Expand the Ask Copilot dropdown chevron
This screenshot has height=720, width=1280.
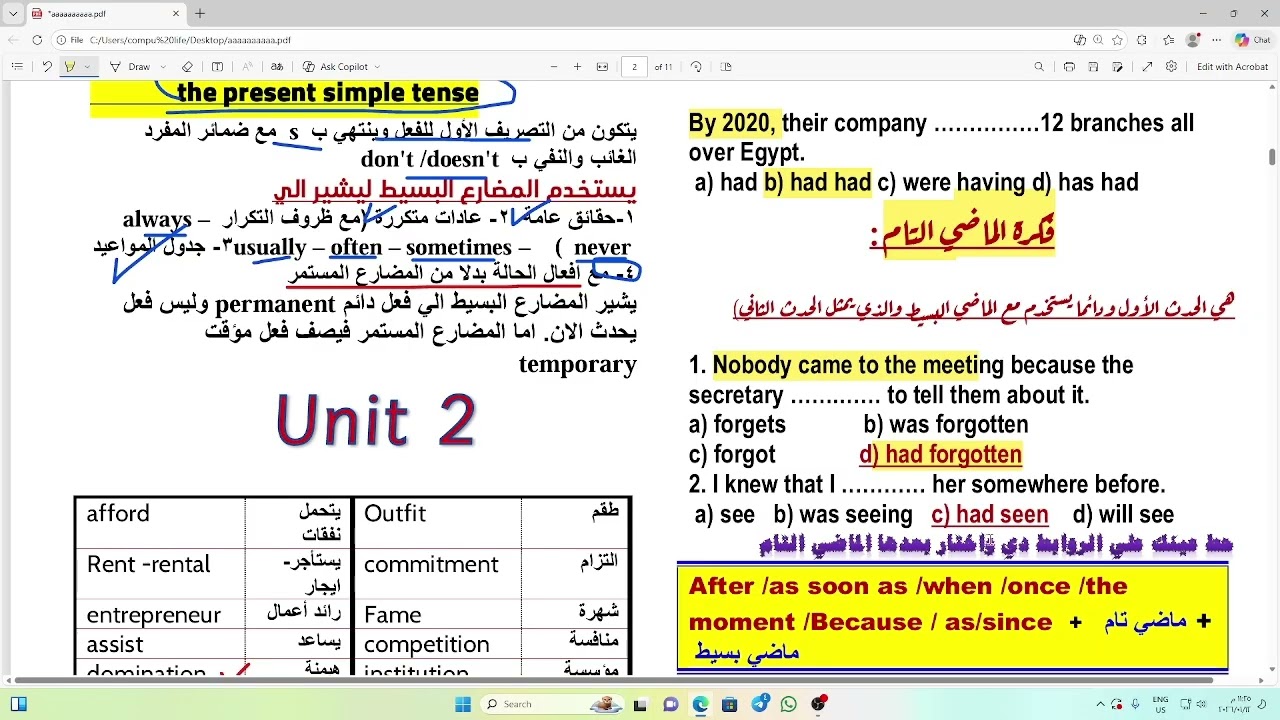pyautogui.click(x=377, y=67)
